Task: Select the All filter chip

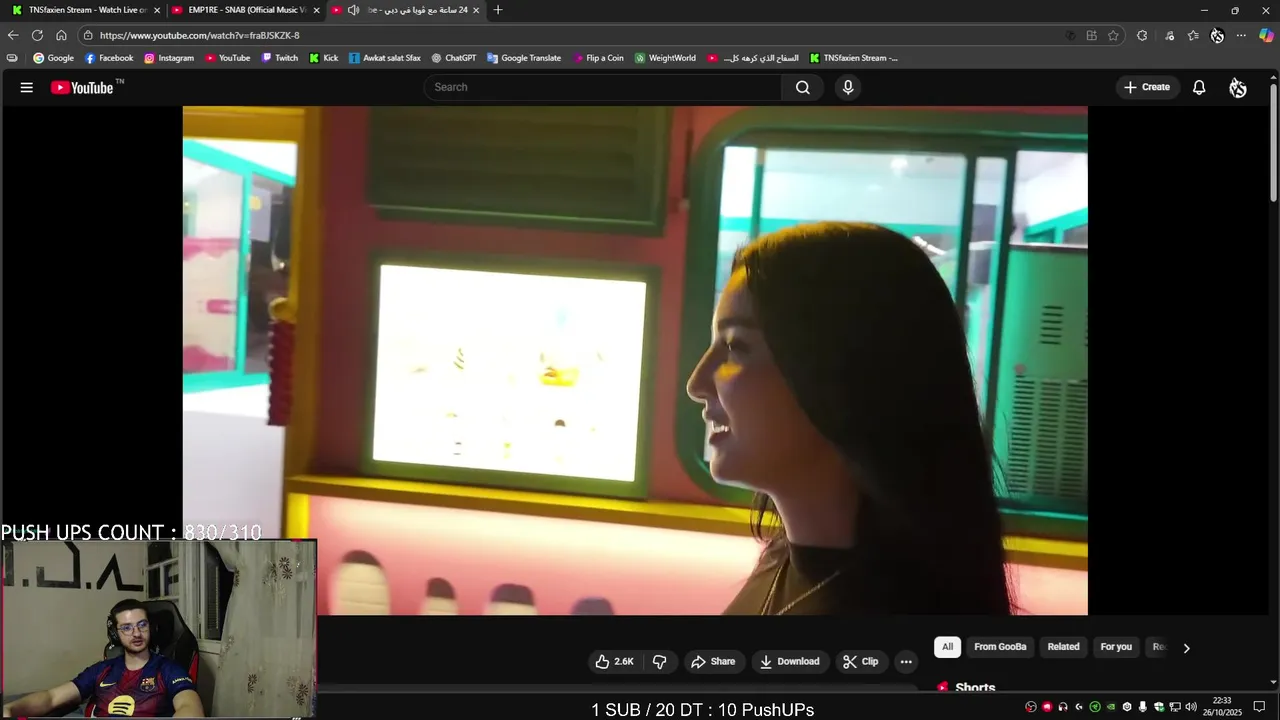Action: pos(947,647)
